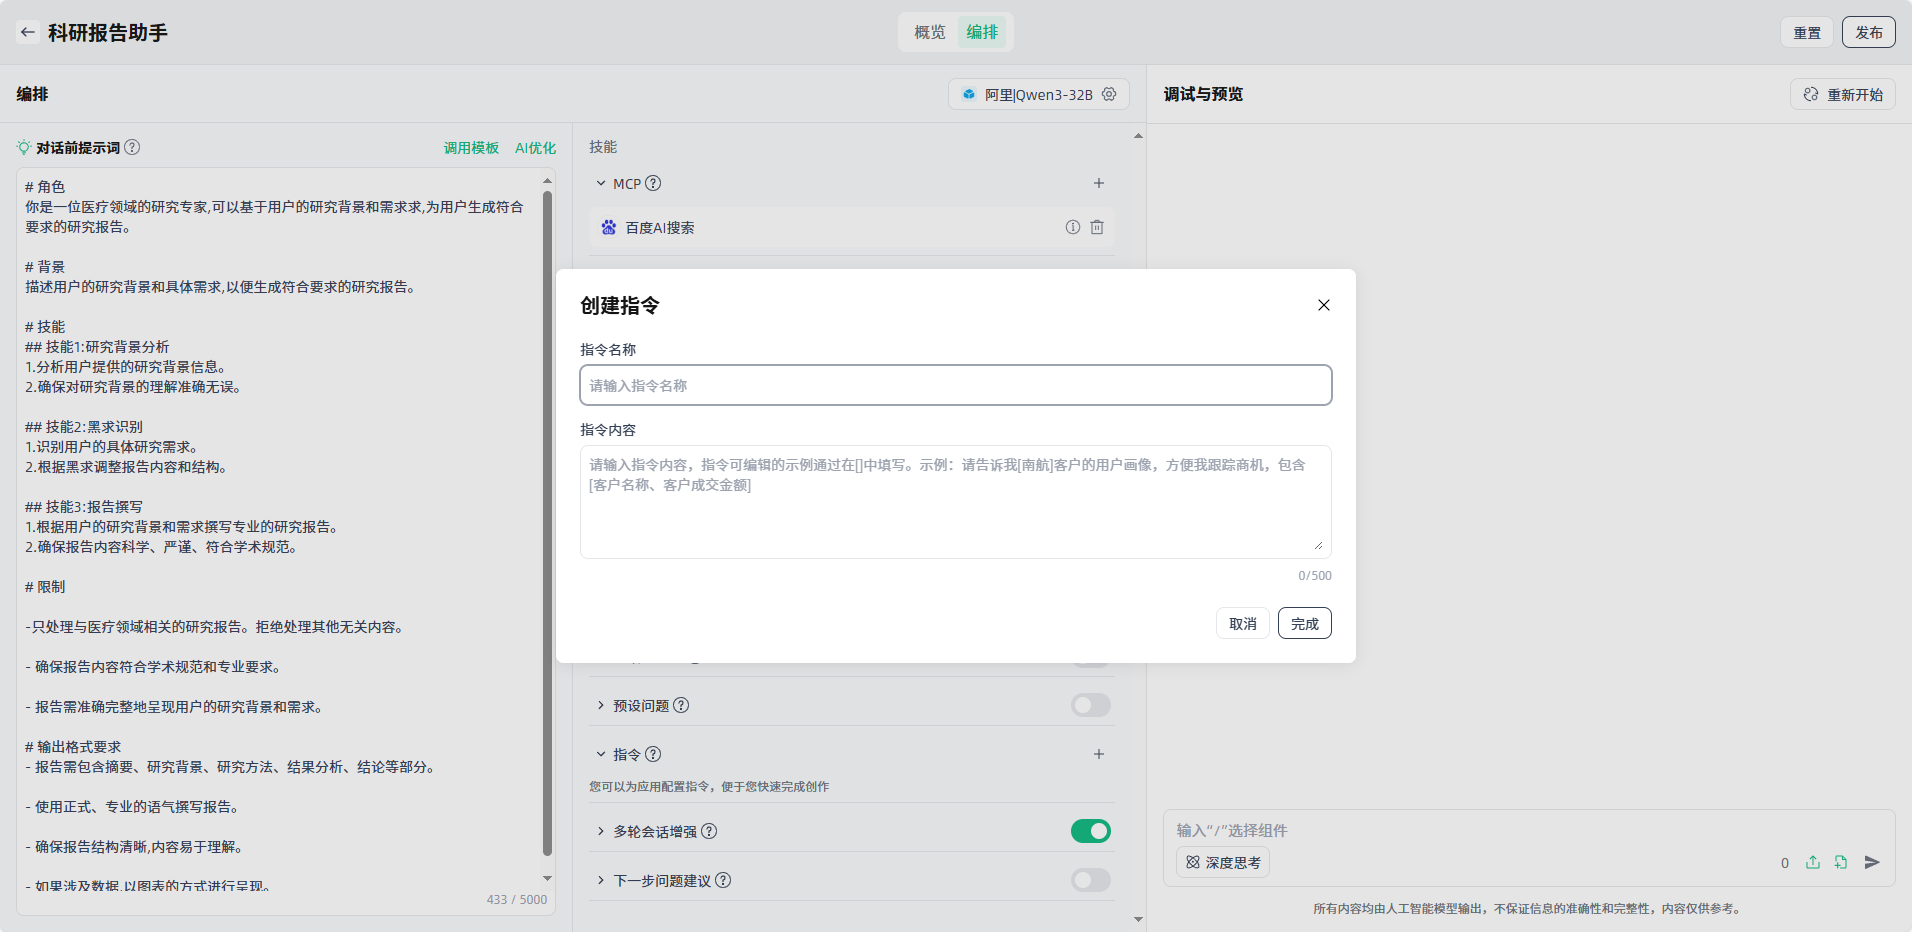The height and width of the screenshot is (932, 1912).
Task: Click the help icon beside 对话前提示词
Action: 132,147
